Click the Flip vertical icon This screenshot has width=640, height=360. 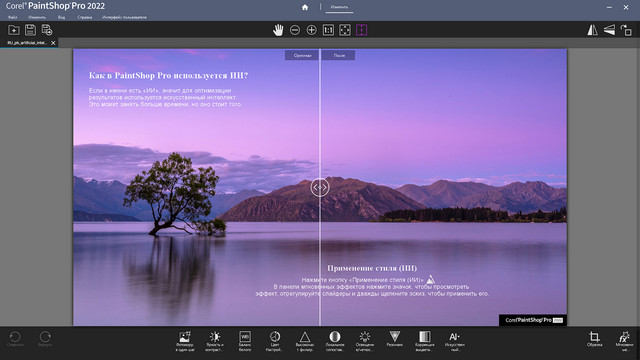tap(609, 30)
